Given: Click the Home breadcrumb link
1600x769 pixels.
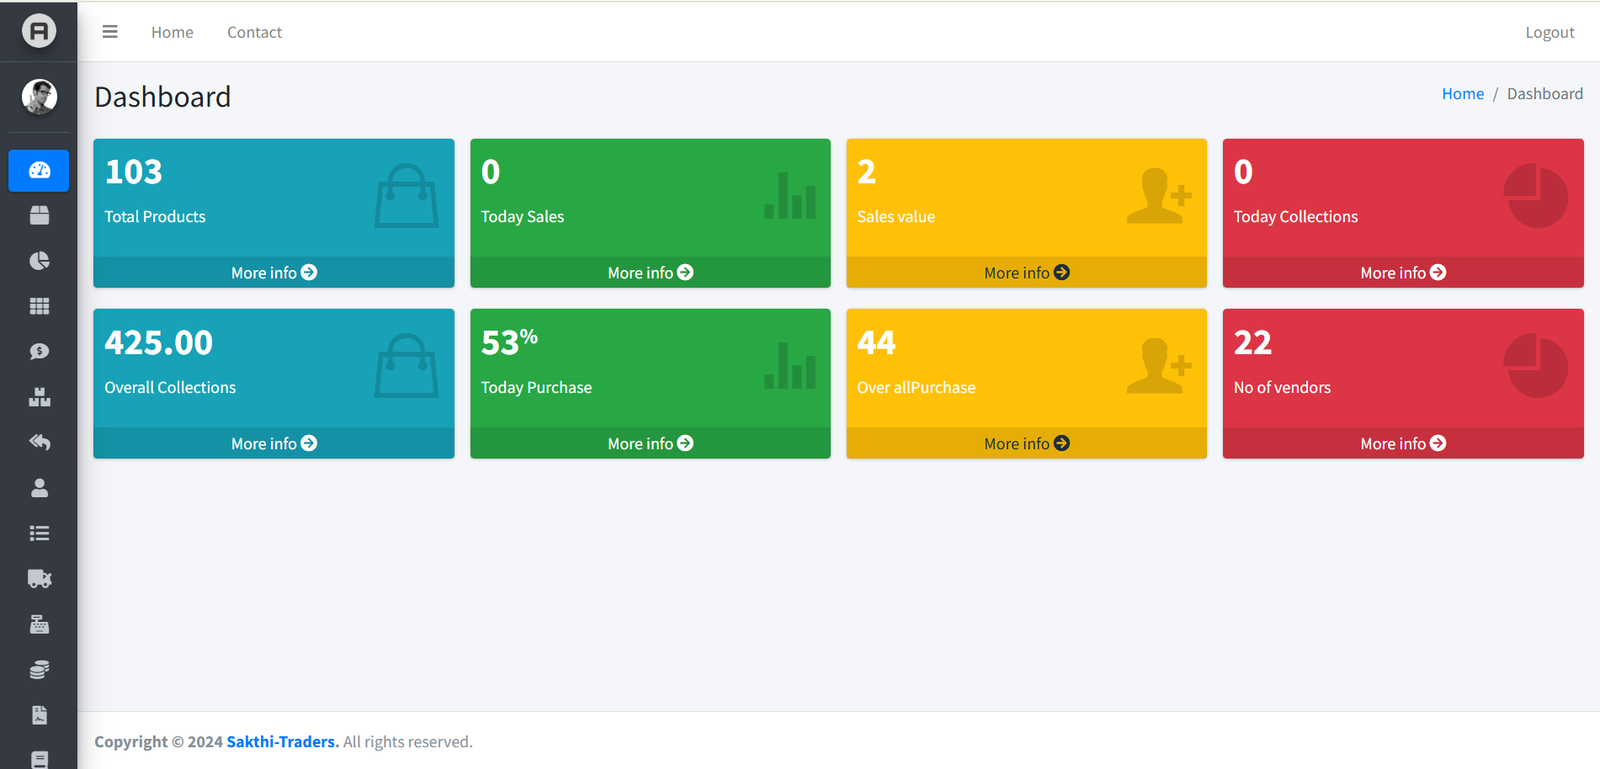Looking at the screenshot, I should point(1462,93).
